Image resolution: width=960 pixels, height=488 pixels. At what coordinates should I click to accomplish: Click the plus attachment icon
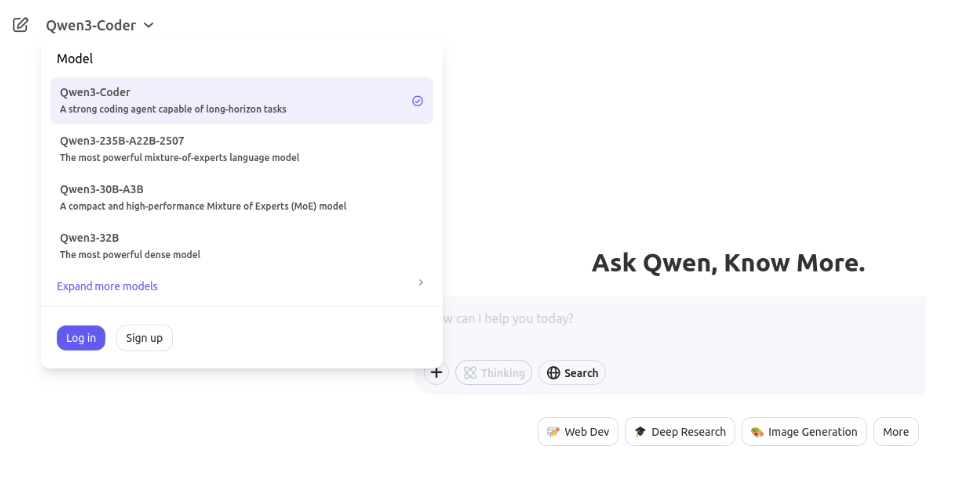tap(437, 372)
